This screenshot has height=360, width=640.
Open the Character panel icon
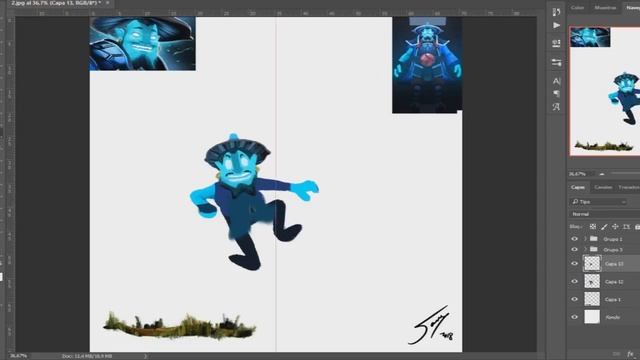(556, 81)
